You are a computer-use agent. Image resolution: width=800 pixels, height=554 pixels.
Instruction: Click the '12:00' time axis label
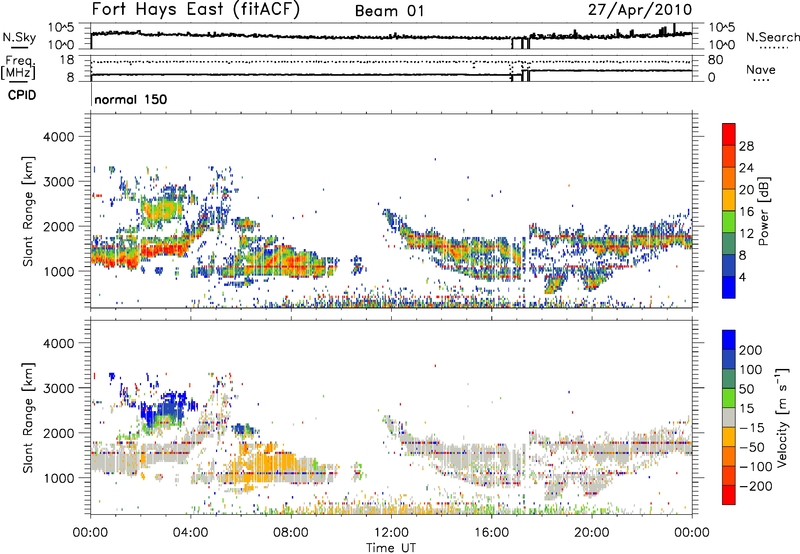[391, 533]
